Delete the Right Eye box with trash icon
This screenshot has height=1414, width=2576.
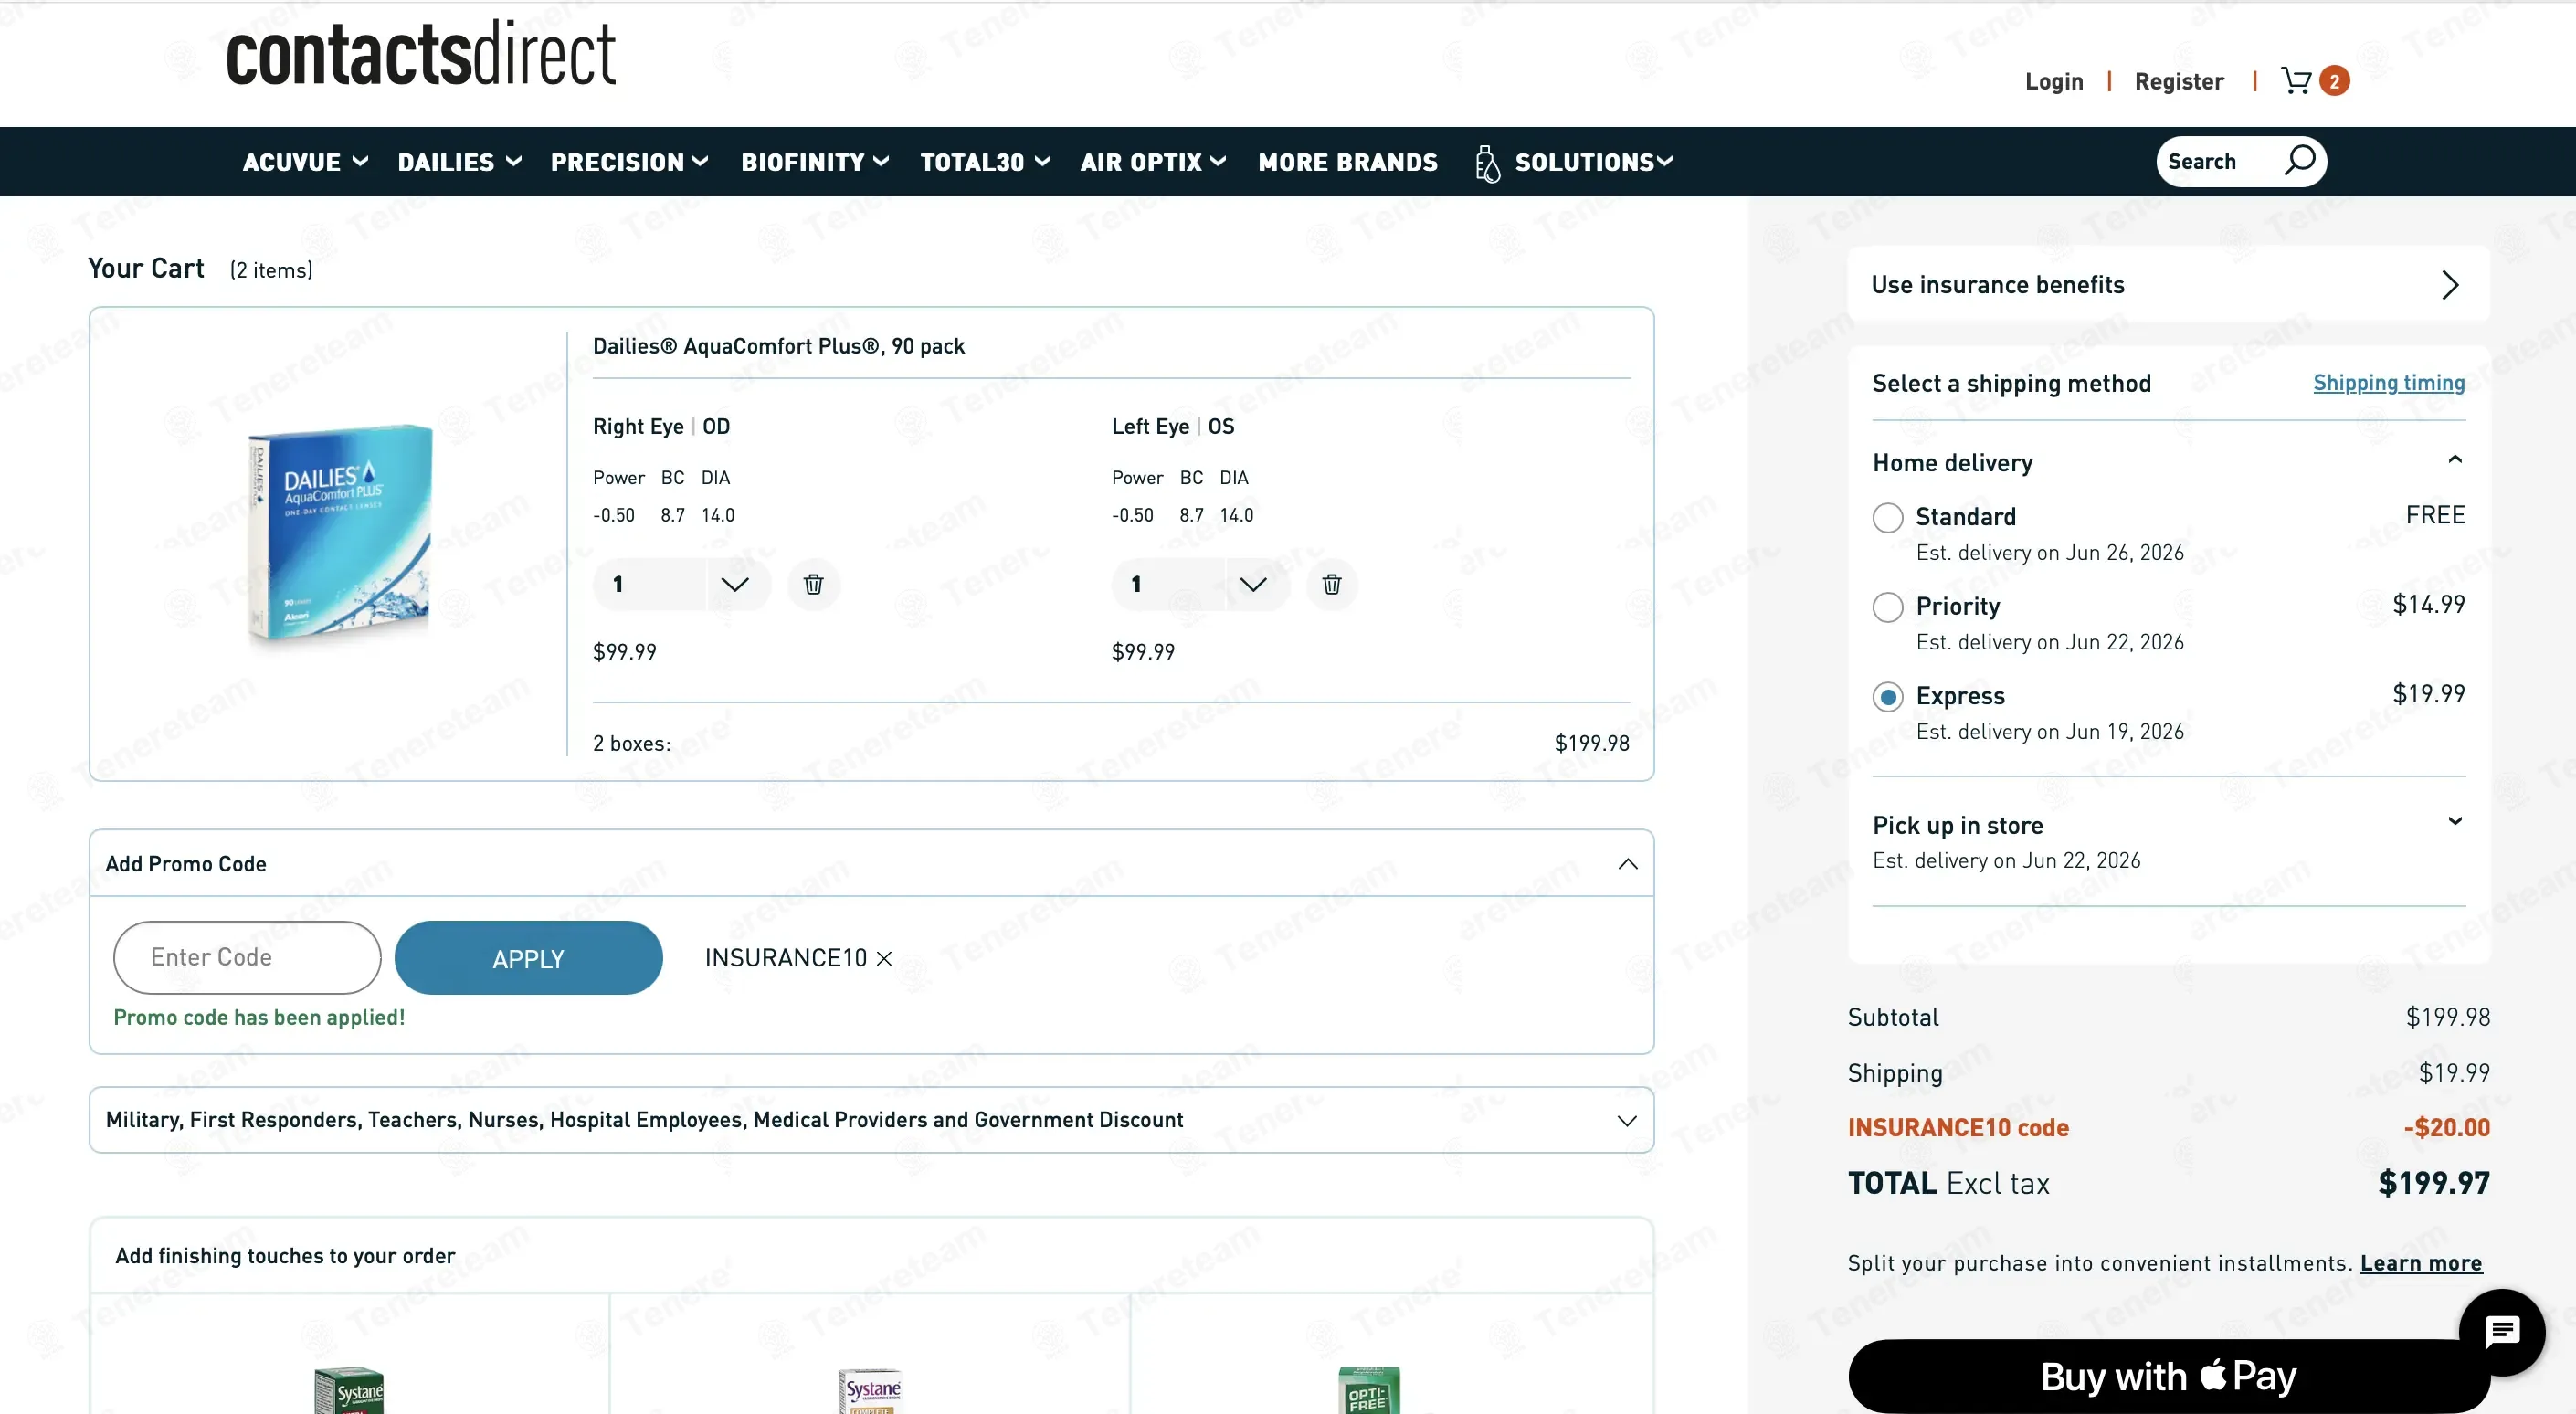pyautogui.click(x=813, y=584)
